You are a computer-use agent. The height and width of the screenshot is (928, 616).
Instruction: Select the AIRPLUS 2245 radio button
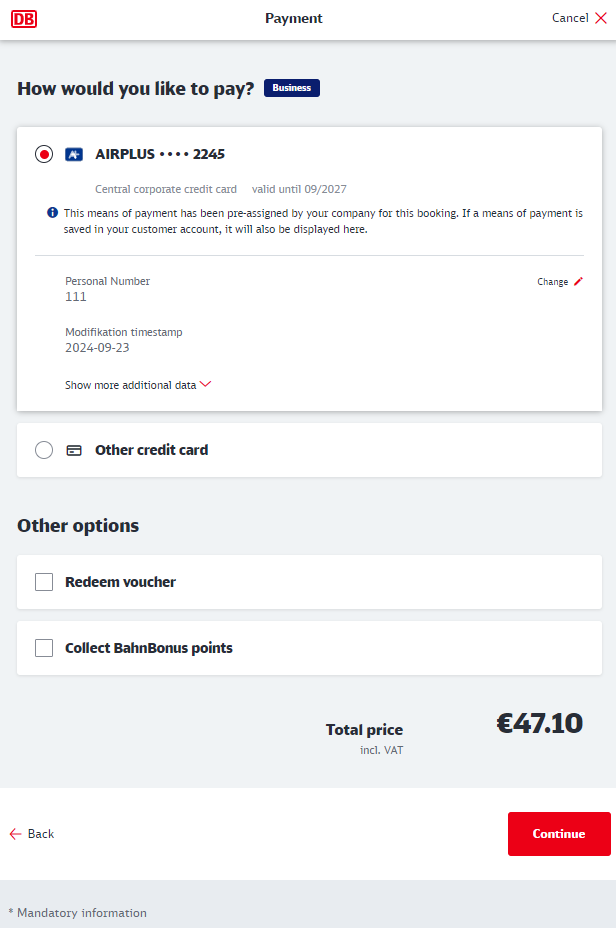pyautogui.click(x=44, y=154)
